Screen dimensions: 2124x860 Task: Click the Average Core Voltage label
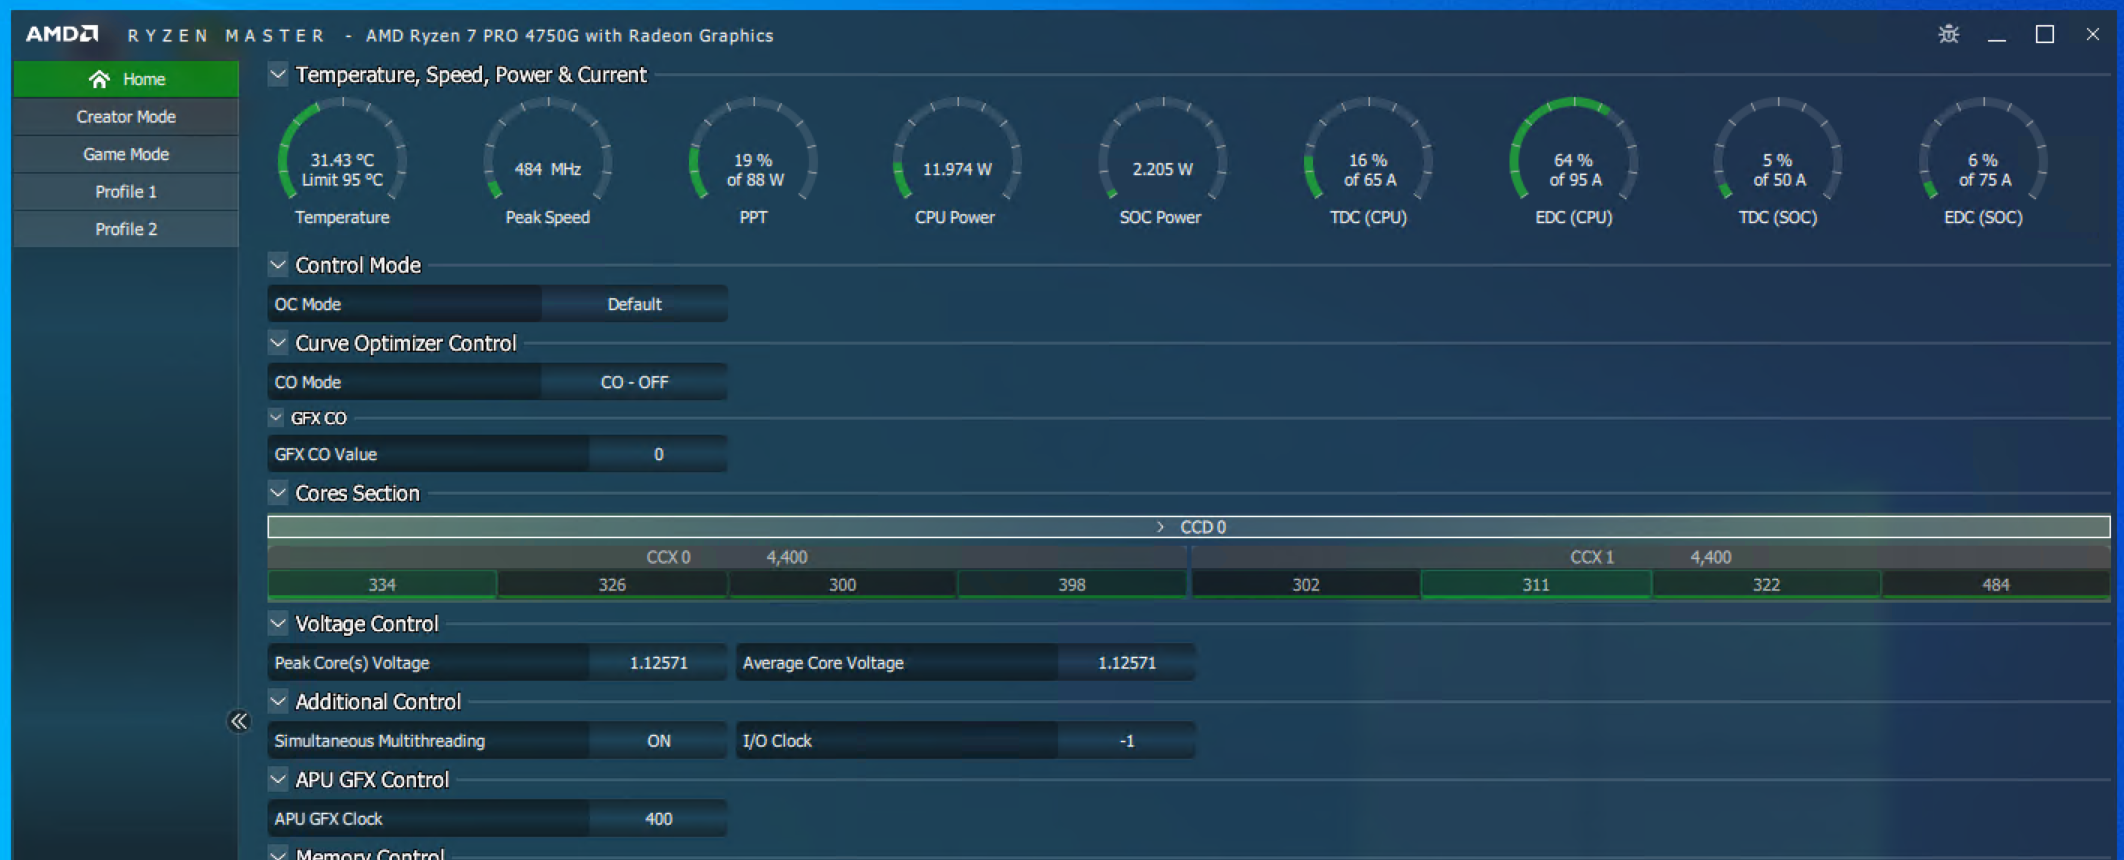[823, 663]
